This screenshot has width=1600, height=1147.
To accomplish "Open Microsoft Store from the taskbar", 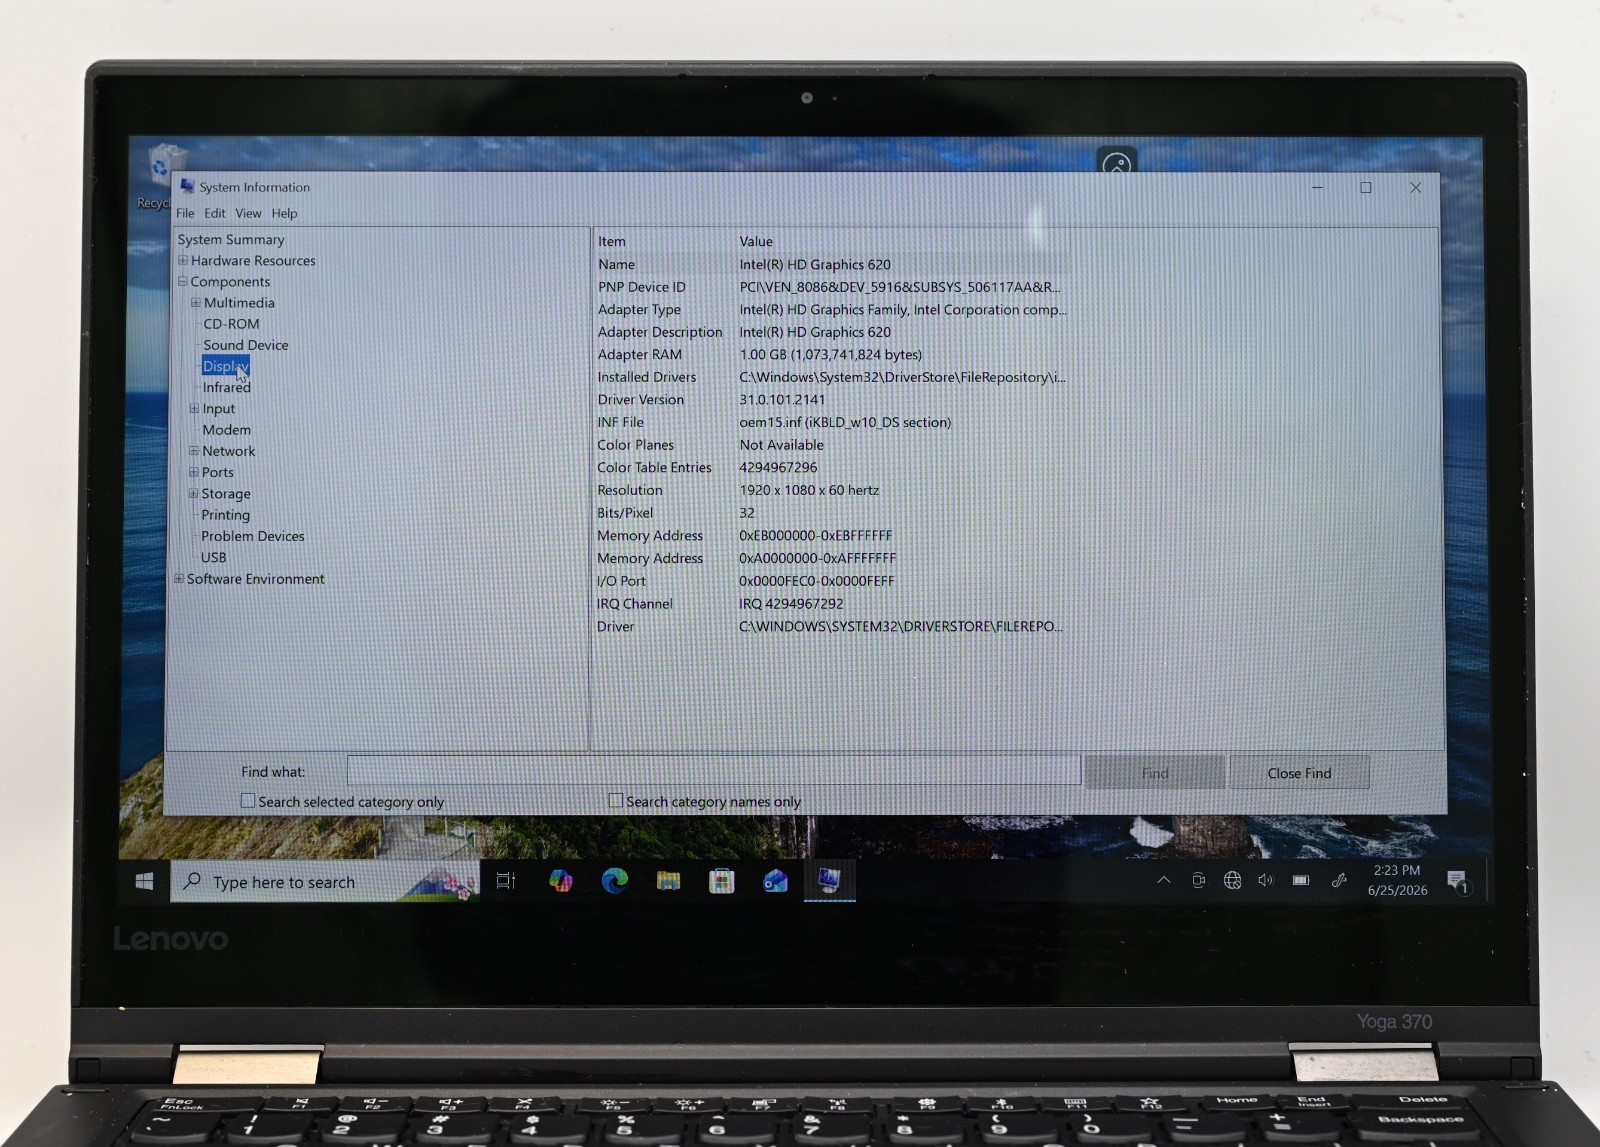I will [721, 881].
